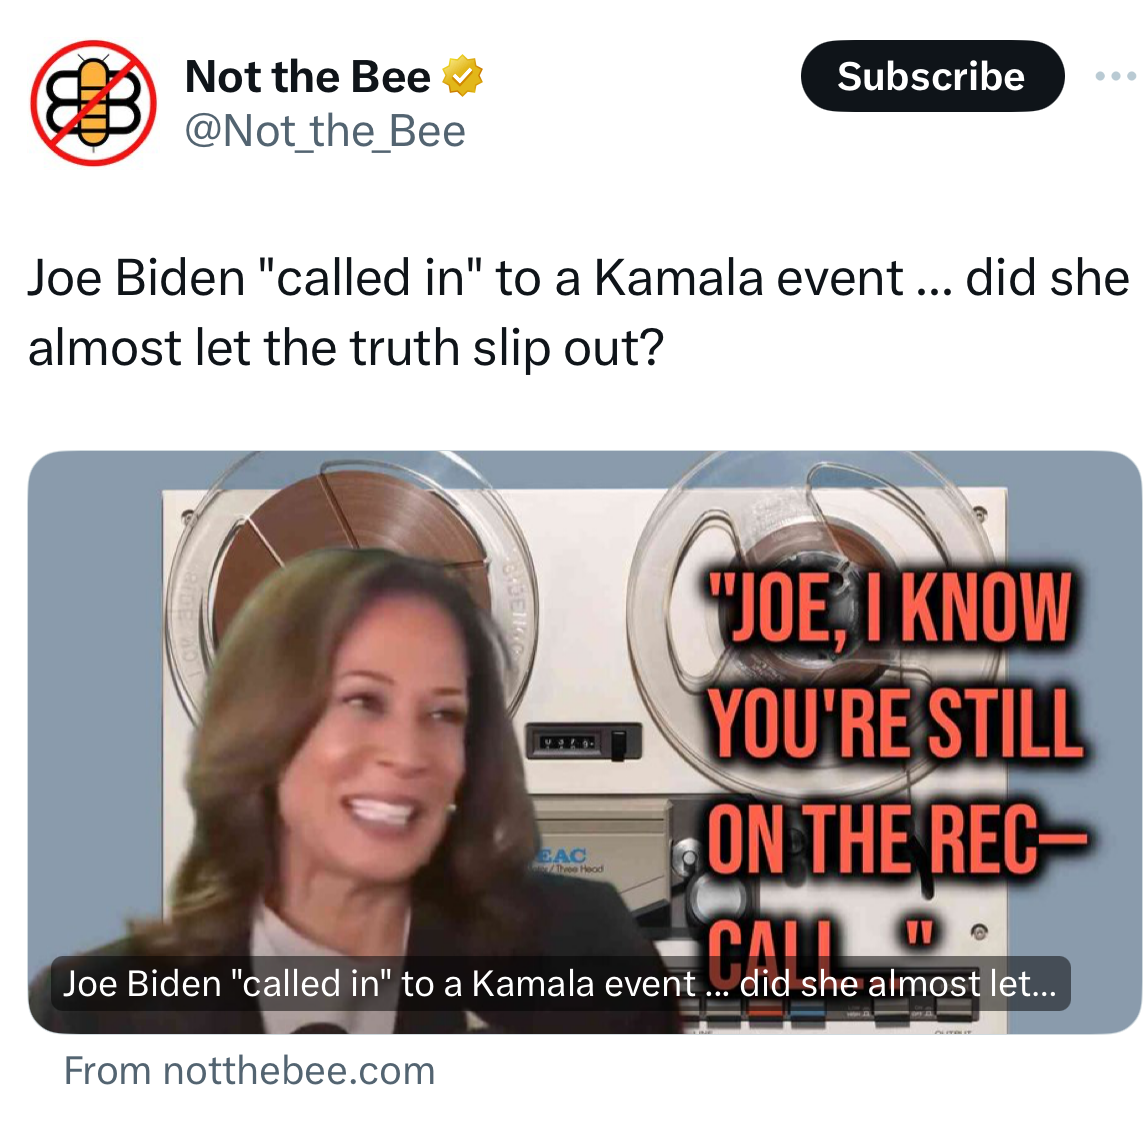Select the first line of the tweet text

tap(578, 278)
